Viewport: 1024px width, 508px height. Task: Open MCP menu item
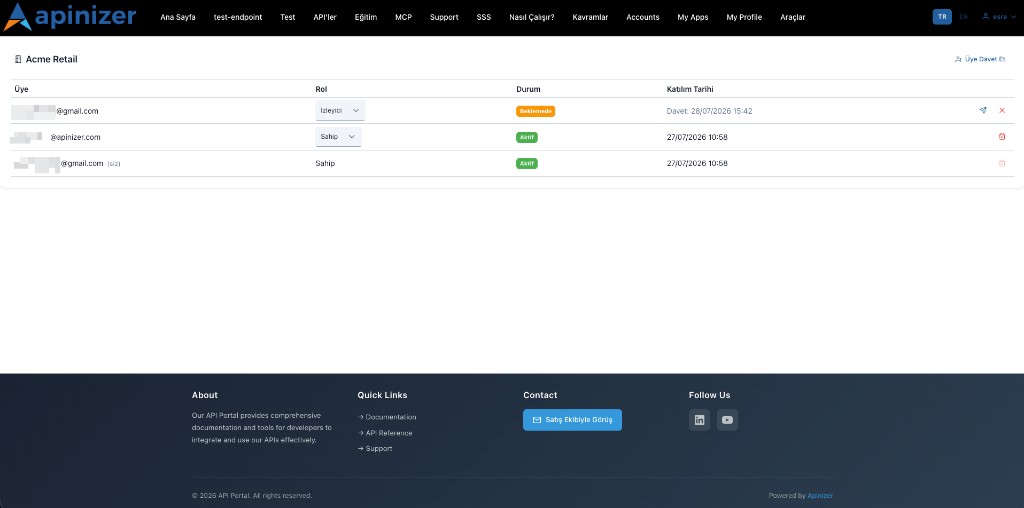(404, 17)
